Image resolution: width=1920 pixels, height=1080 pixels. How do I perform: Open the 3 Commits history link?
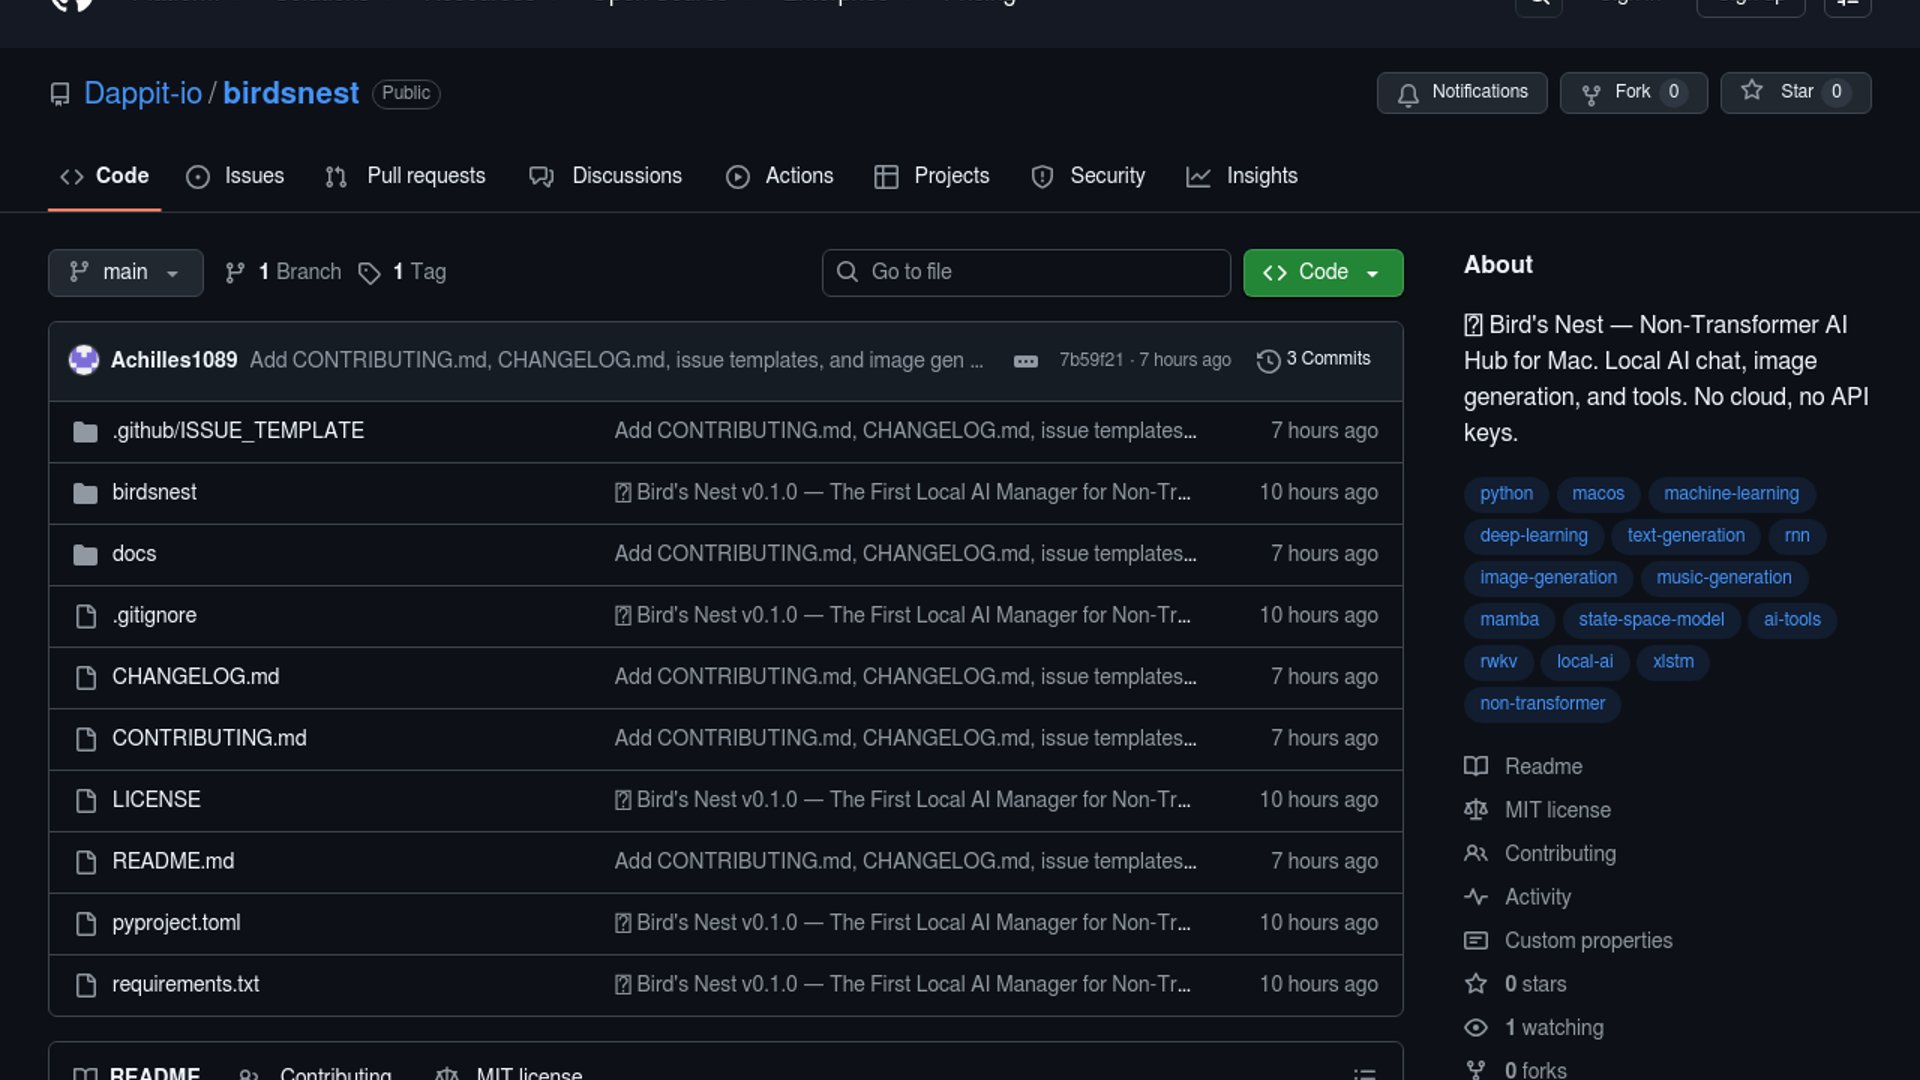click(x=1314, y=359)
